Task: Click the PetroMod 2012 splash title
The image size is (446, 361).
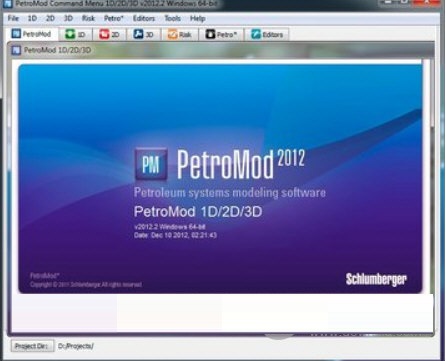Action: [x=241, y=164]
